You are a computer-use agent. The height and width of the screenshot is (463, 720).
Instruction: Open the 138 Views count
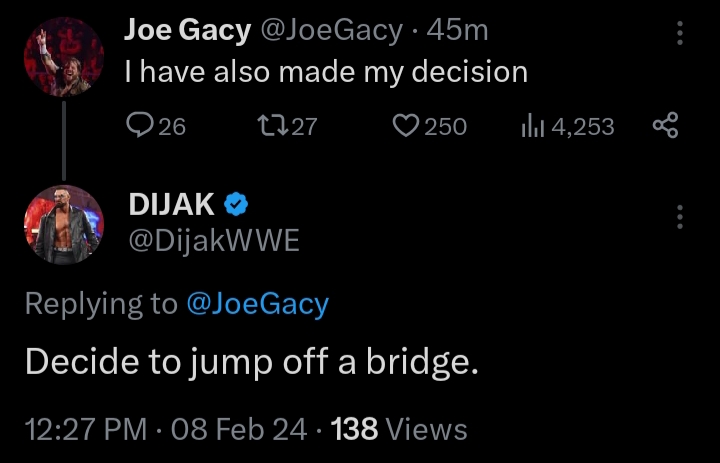[x=398, y=430]
